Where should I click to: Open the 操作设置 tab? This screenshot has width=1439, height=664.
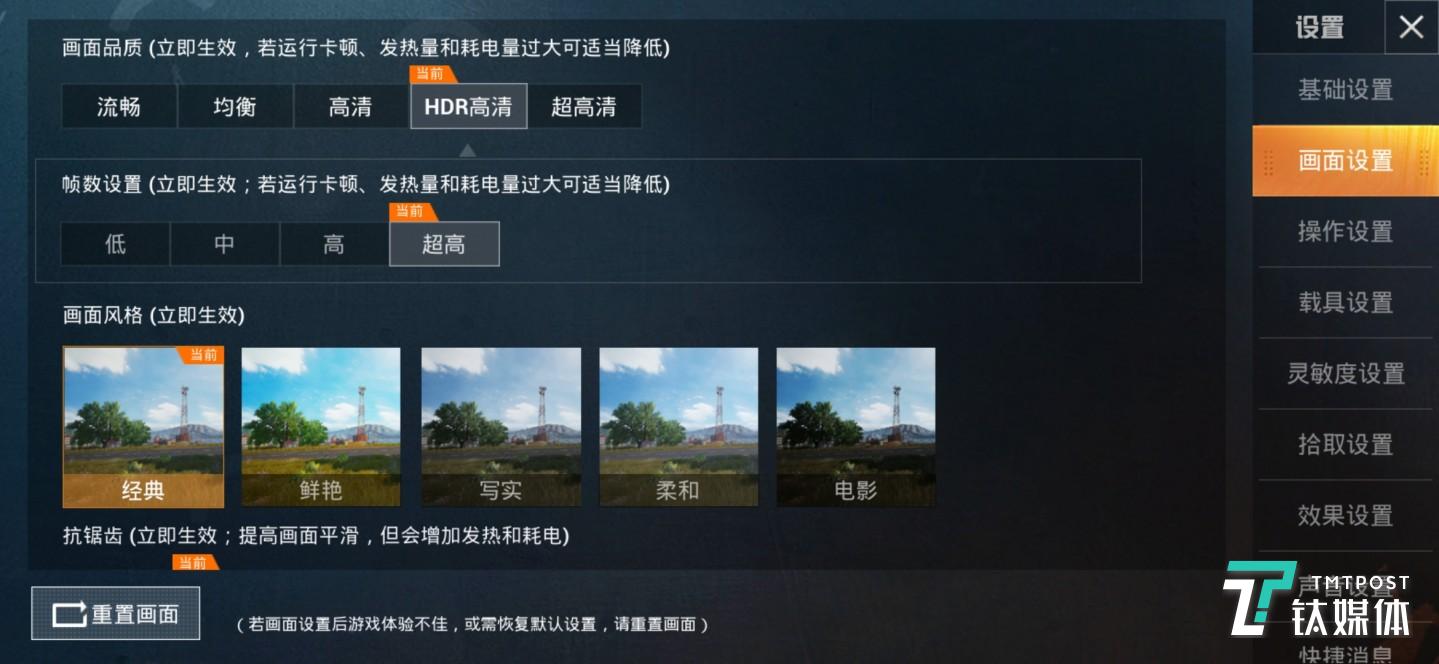(1345, 232)
